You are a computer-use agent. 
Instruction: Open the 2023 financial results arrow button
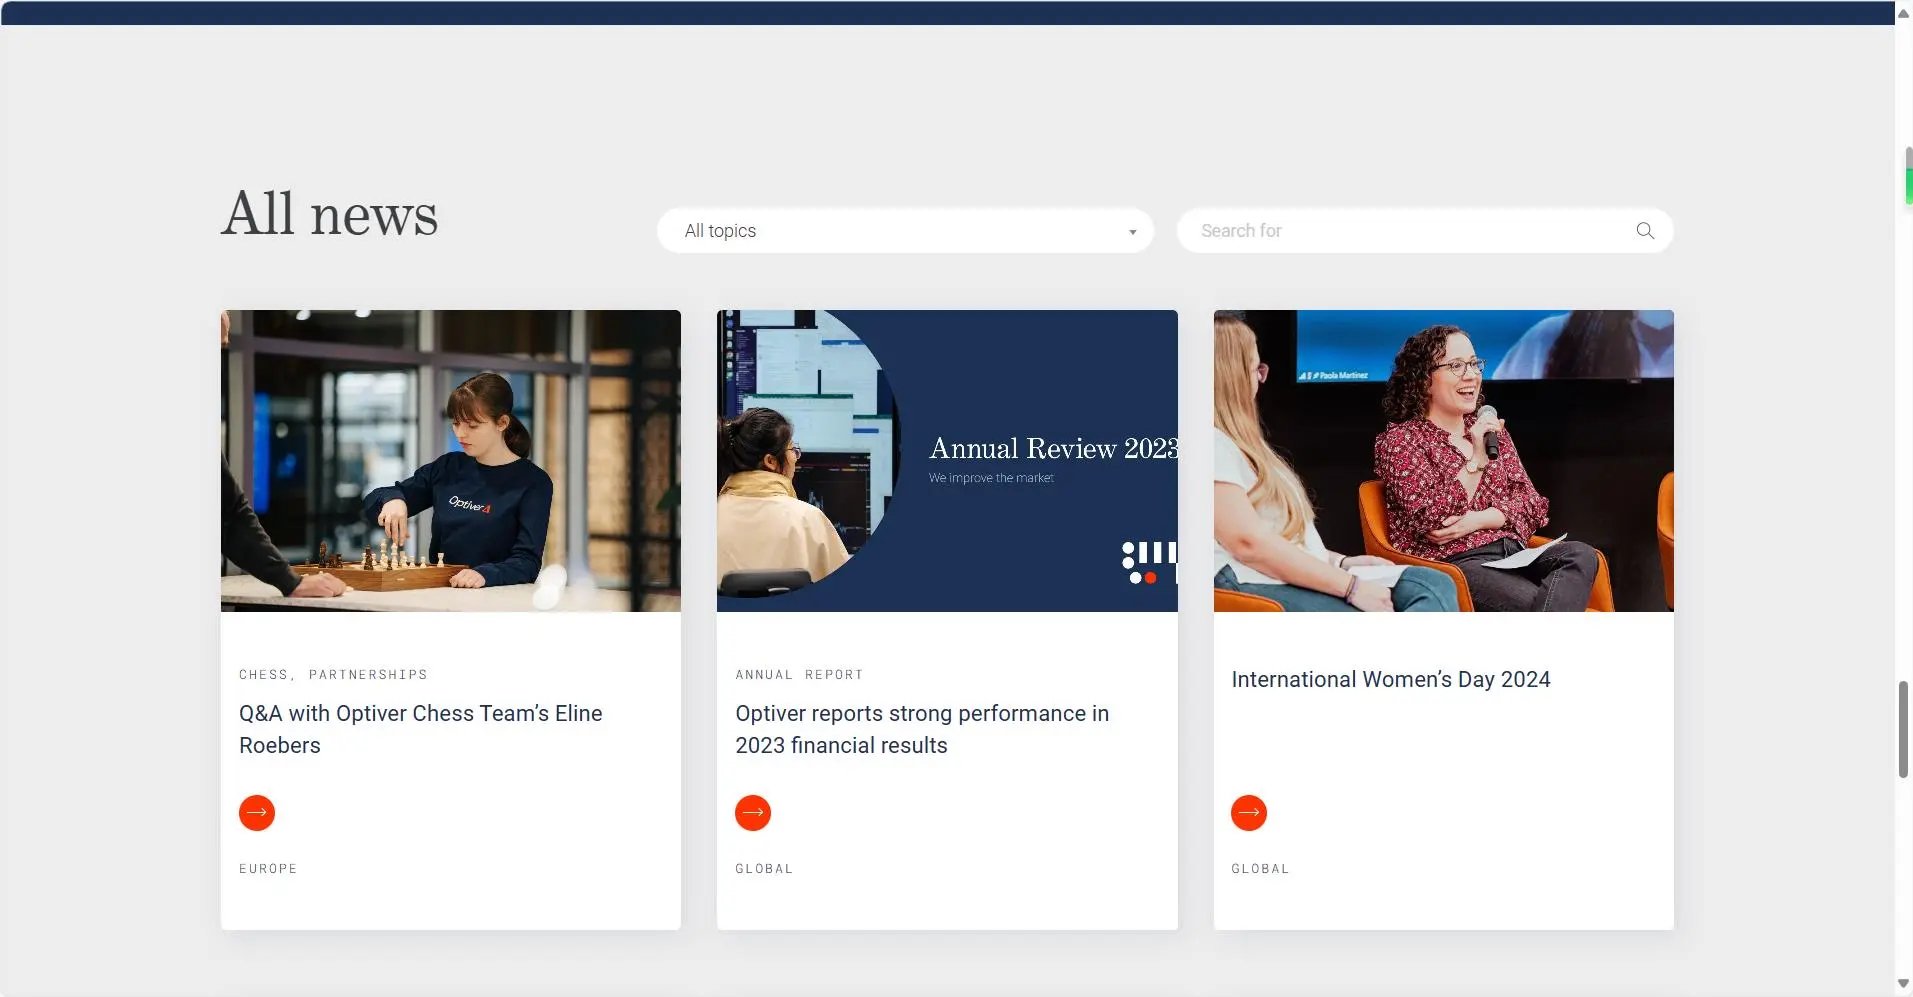click(x=753, y=813)
